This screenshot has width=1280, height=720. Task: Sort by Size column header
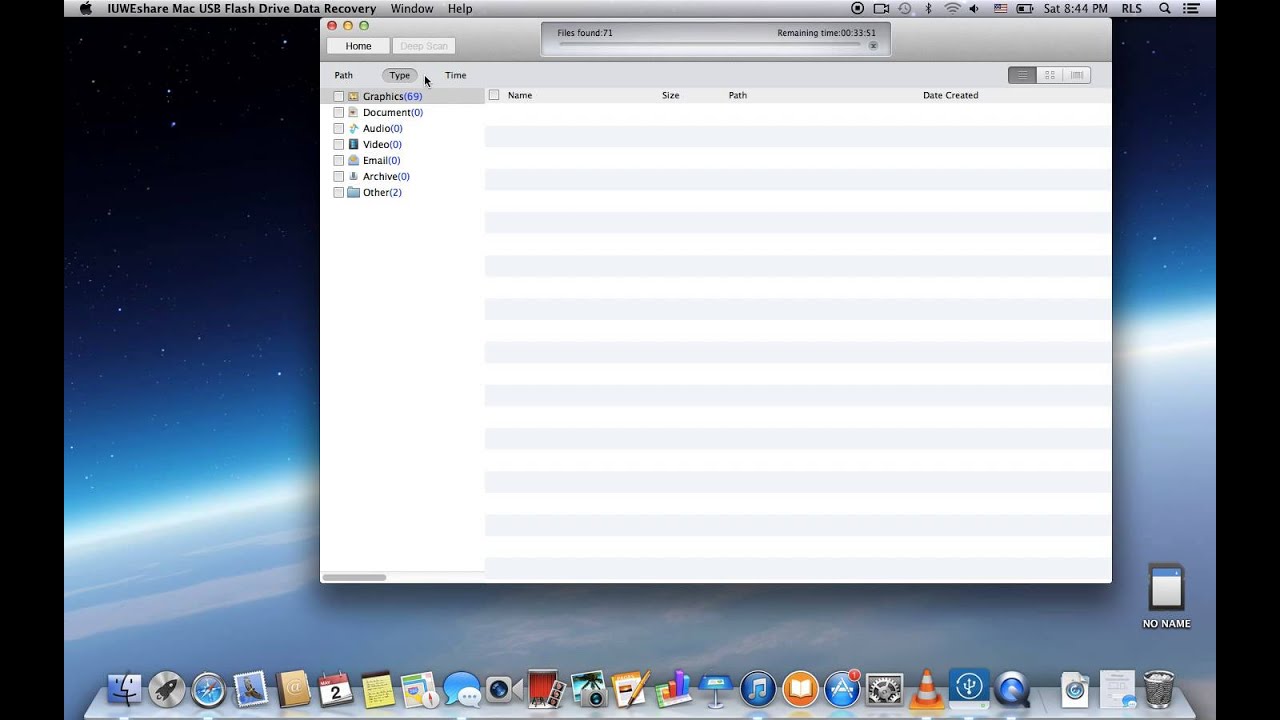[x=670, y=95]
